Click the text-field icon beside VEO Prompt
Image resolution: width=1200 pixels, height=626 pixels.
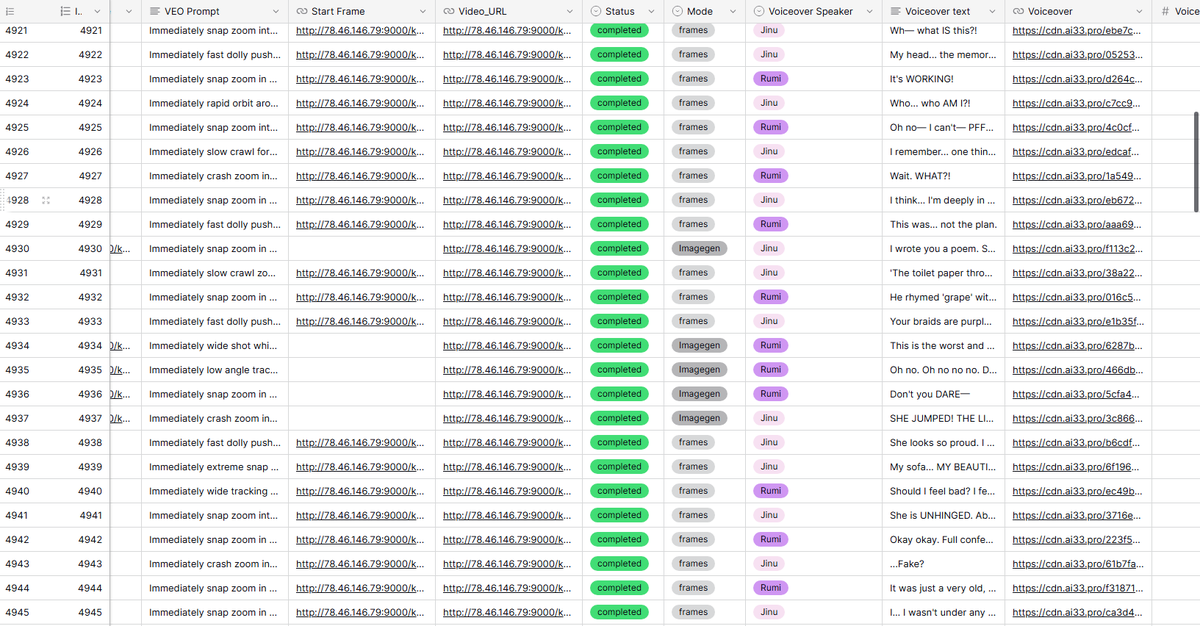tap(155, 11)
